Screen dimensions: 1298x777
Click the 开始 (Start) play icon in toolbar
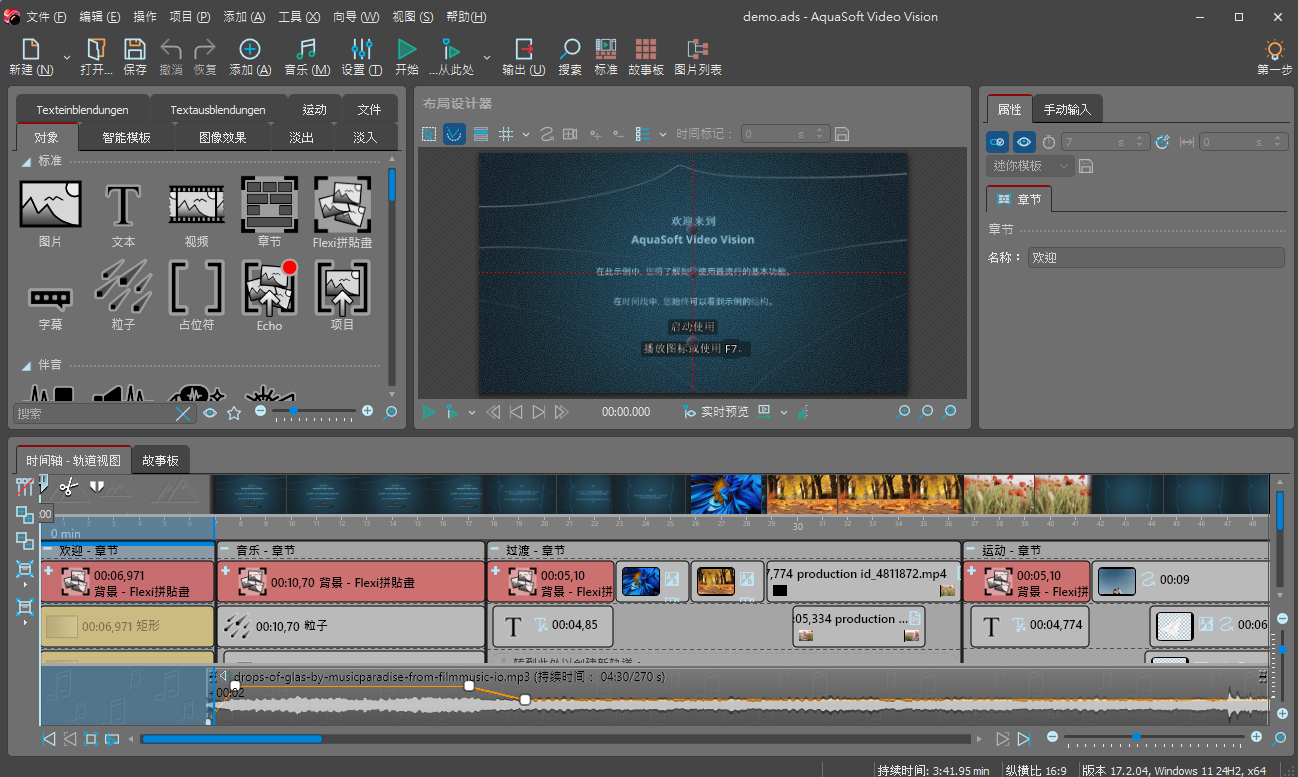[406, 49]
